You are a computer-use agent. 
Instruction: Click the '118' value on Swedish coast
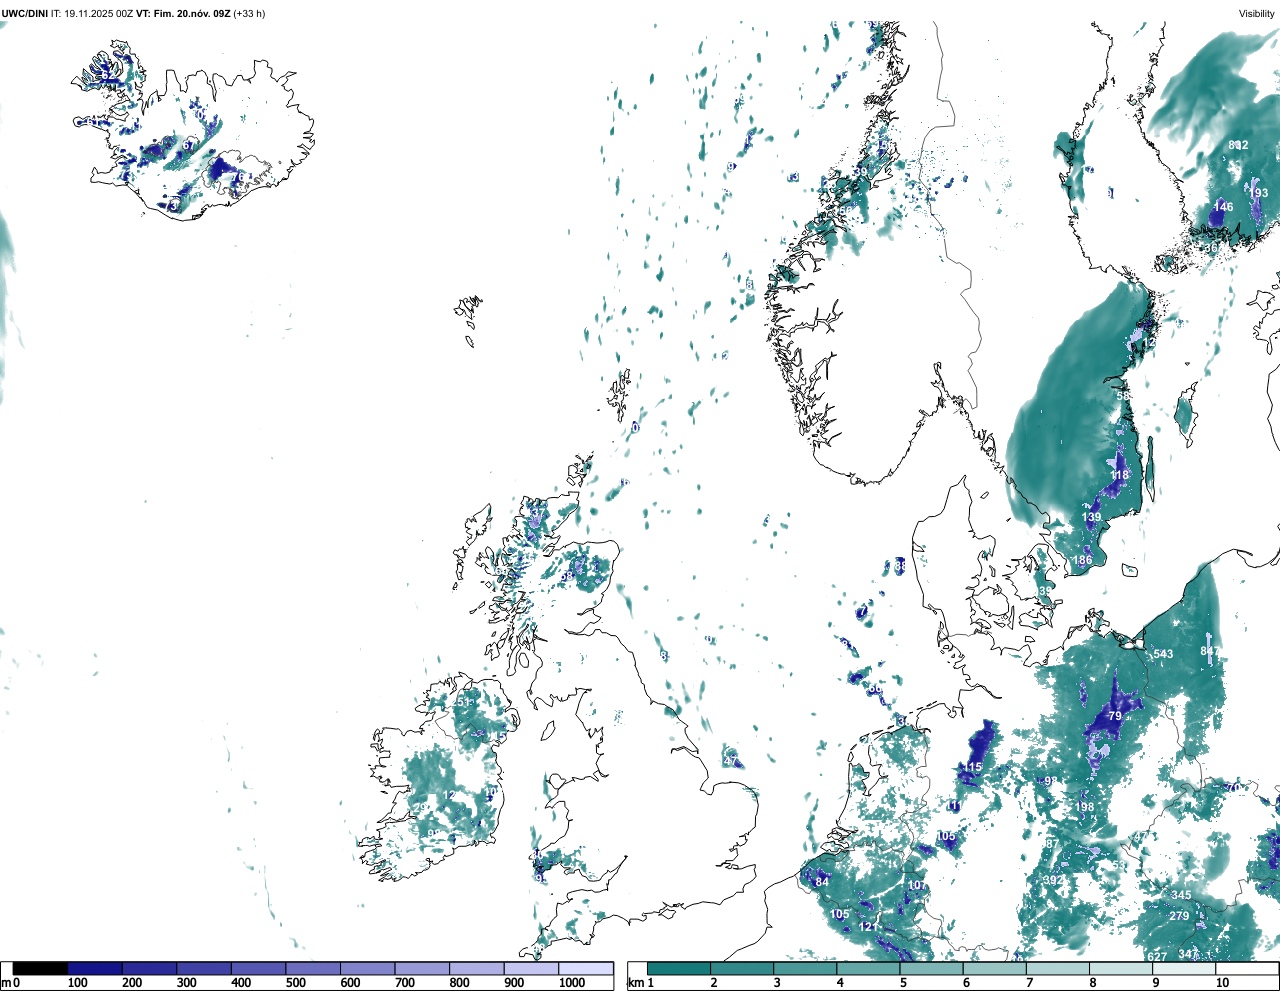pos(1119,476)
